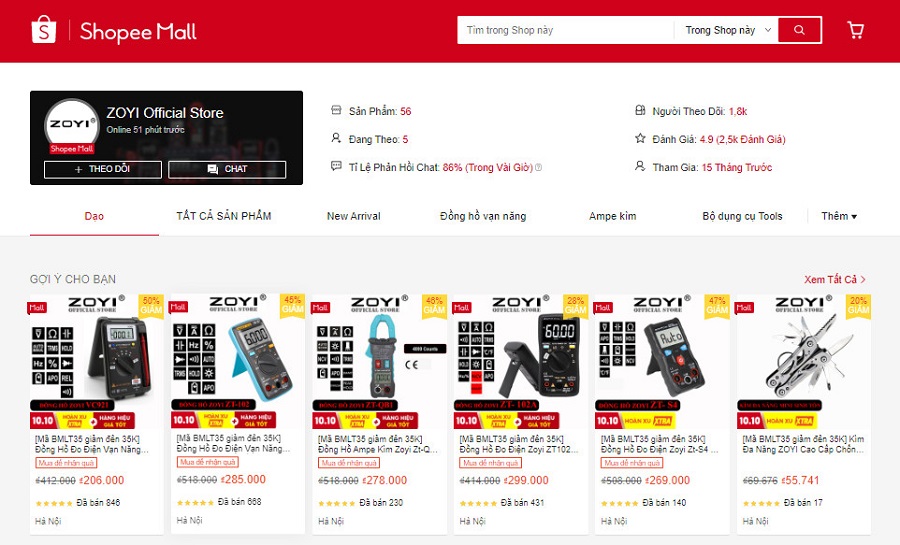
Task: Click the ZOYI store avatar logo
Action: coord(71,126)
